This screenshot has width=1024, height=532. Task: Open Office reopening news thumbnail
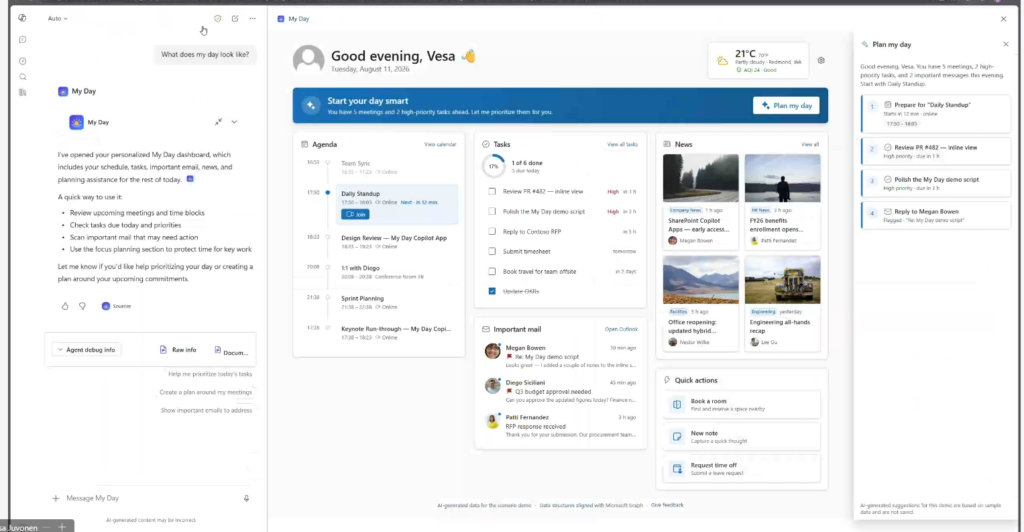click(701, 279)
